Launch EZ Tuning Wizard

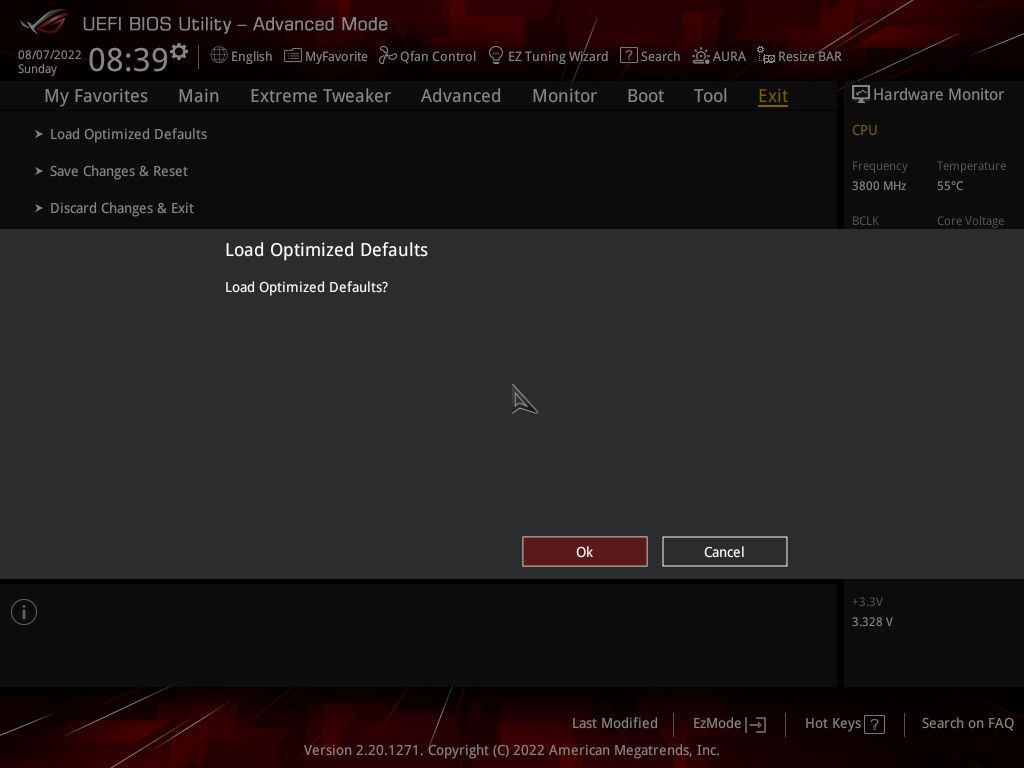pyautogui.click(x=558, y=57)
